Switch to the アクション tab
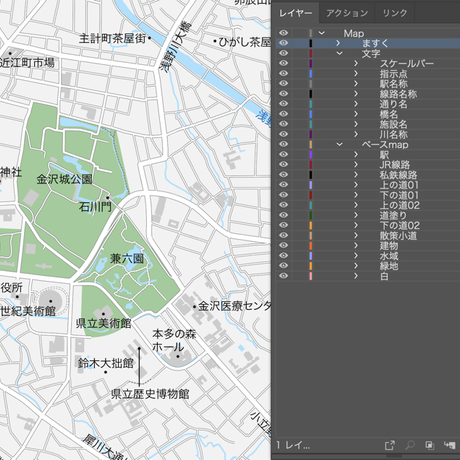Image resolution: width=460 pixels, height=460 pixels. coord(347,13)
